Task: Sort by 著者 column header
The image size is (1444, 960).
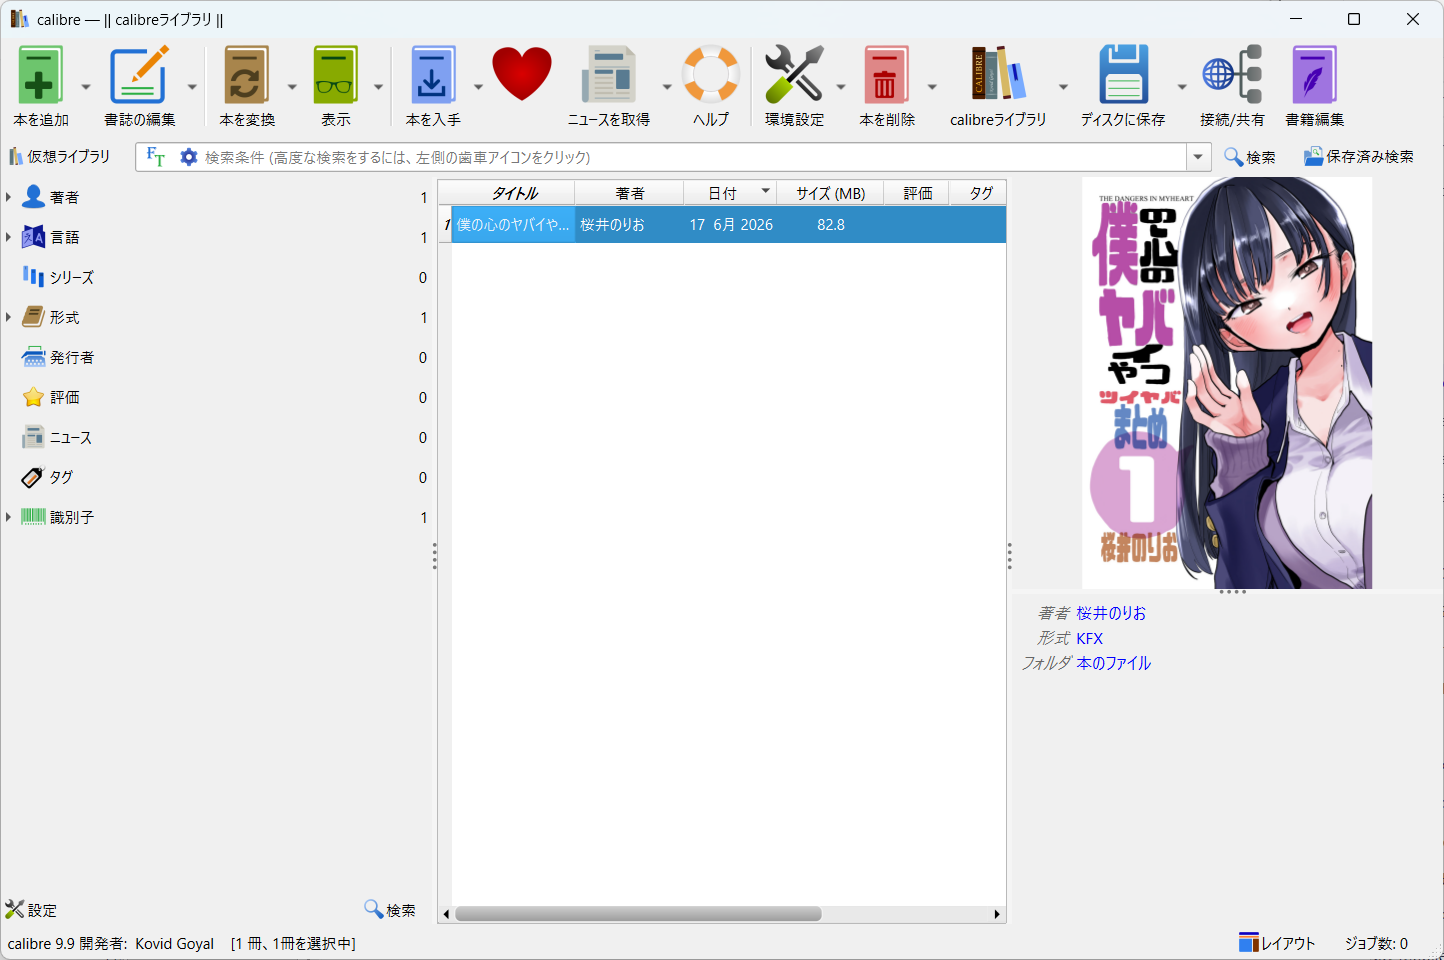Action: [x=629, y=193]
